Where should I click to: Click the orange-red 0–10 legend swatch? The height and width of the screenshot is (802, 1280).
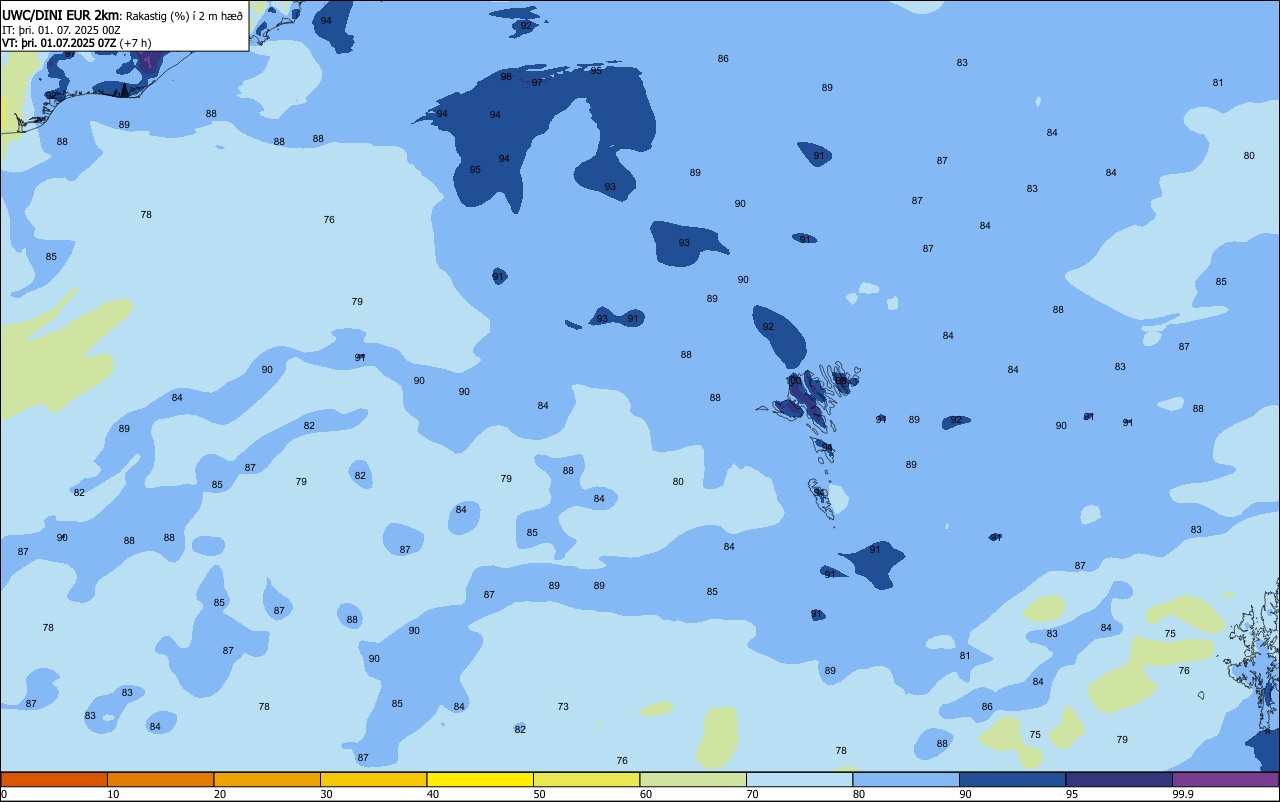pyautogui.click(x=54, y=779)
